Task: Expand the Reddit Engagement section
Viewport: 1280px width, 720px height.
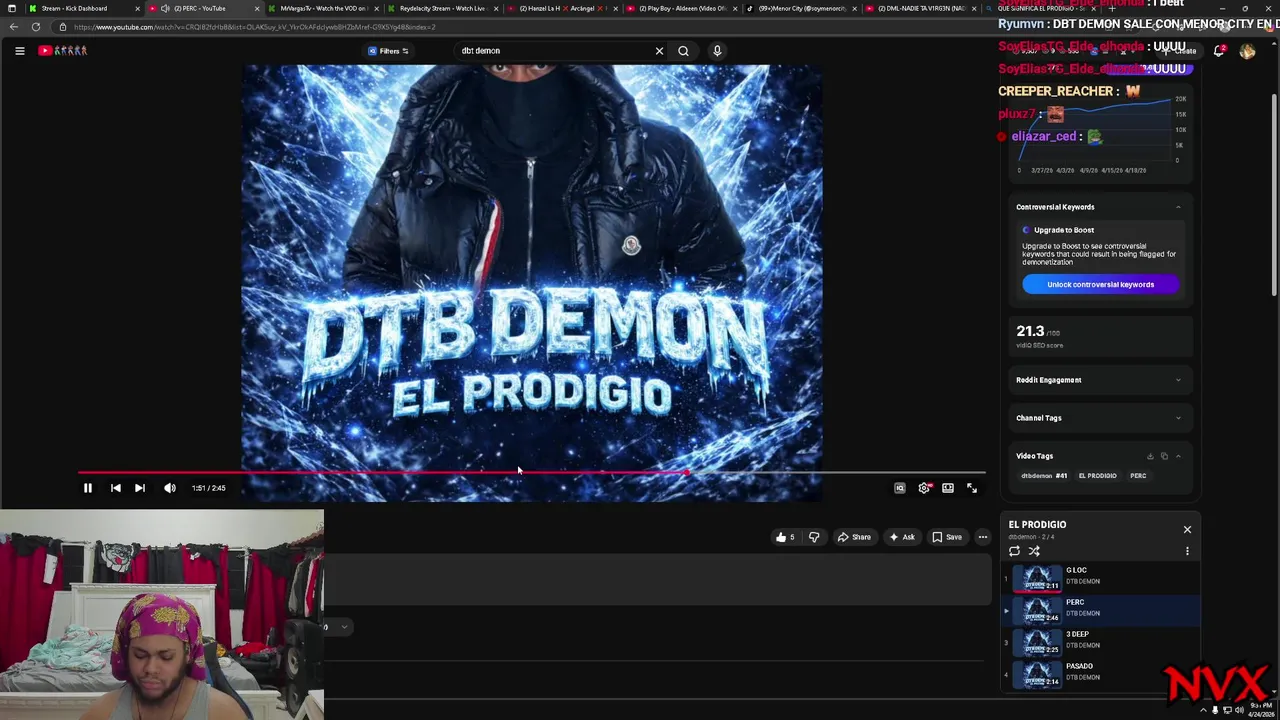Action: (1178, 380)
